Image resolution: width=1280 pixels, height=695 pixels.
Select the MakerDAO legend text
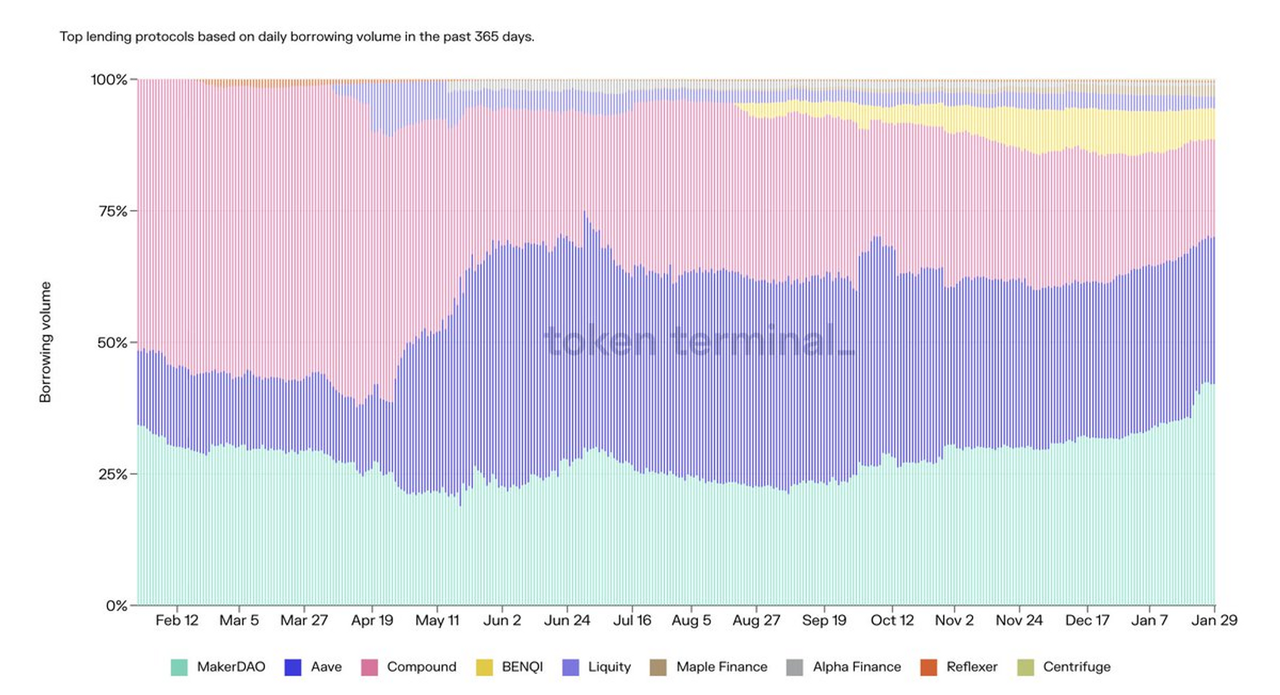231,667
